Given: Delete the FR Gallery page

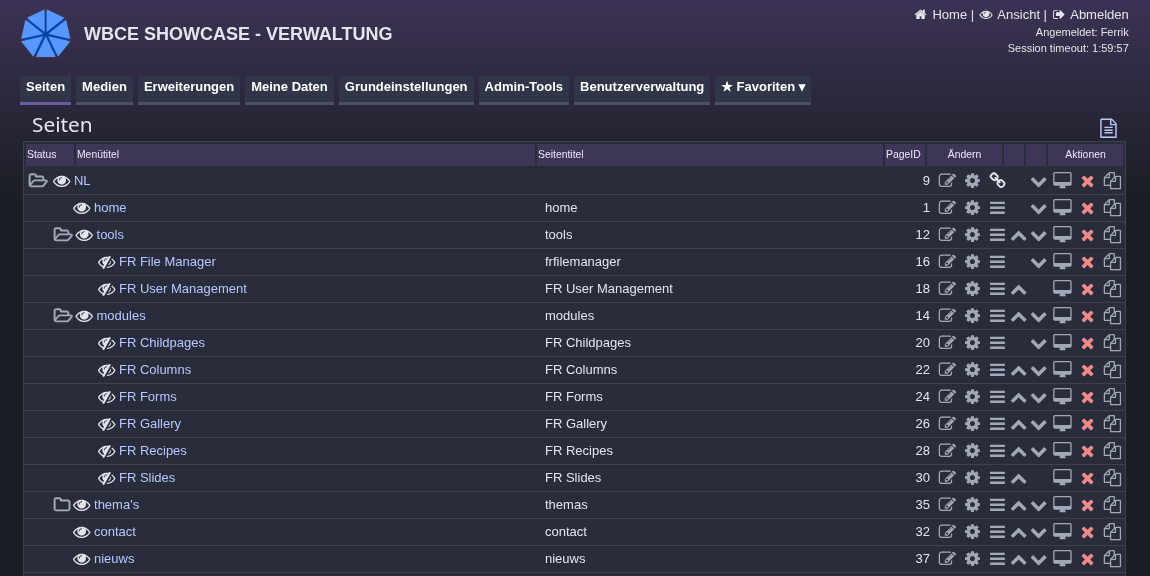Looking at the screenshot, I should coord(1087,424).
